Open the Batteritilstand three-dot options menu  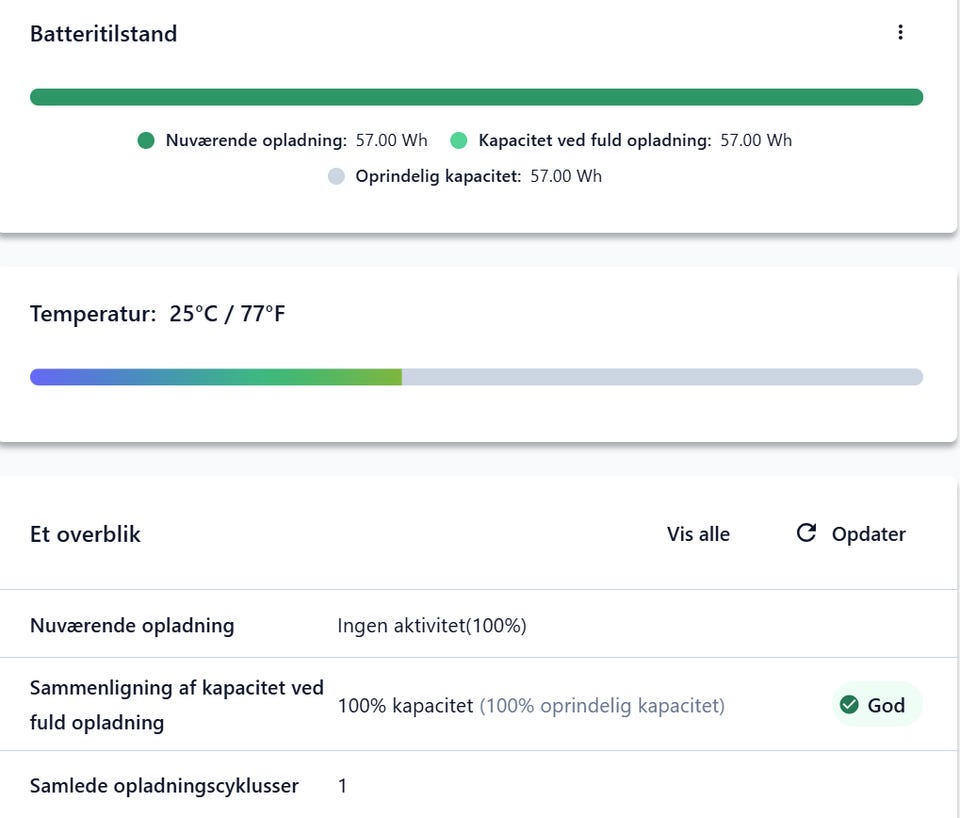click(x=900, y=33)
